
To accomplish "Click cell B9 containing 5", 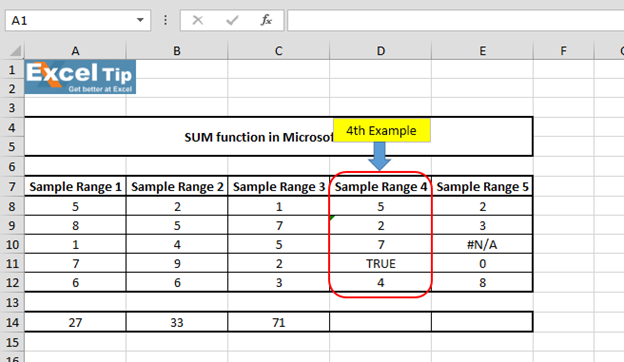I will click(x=177, y=225).
